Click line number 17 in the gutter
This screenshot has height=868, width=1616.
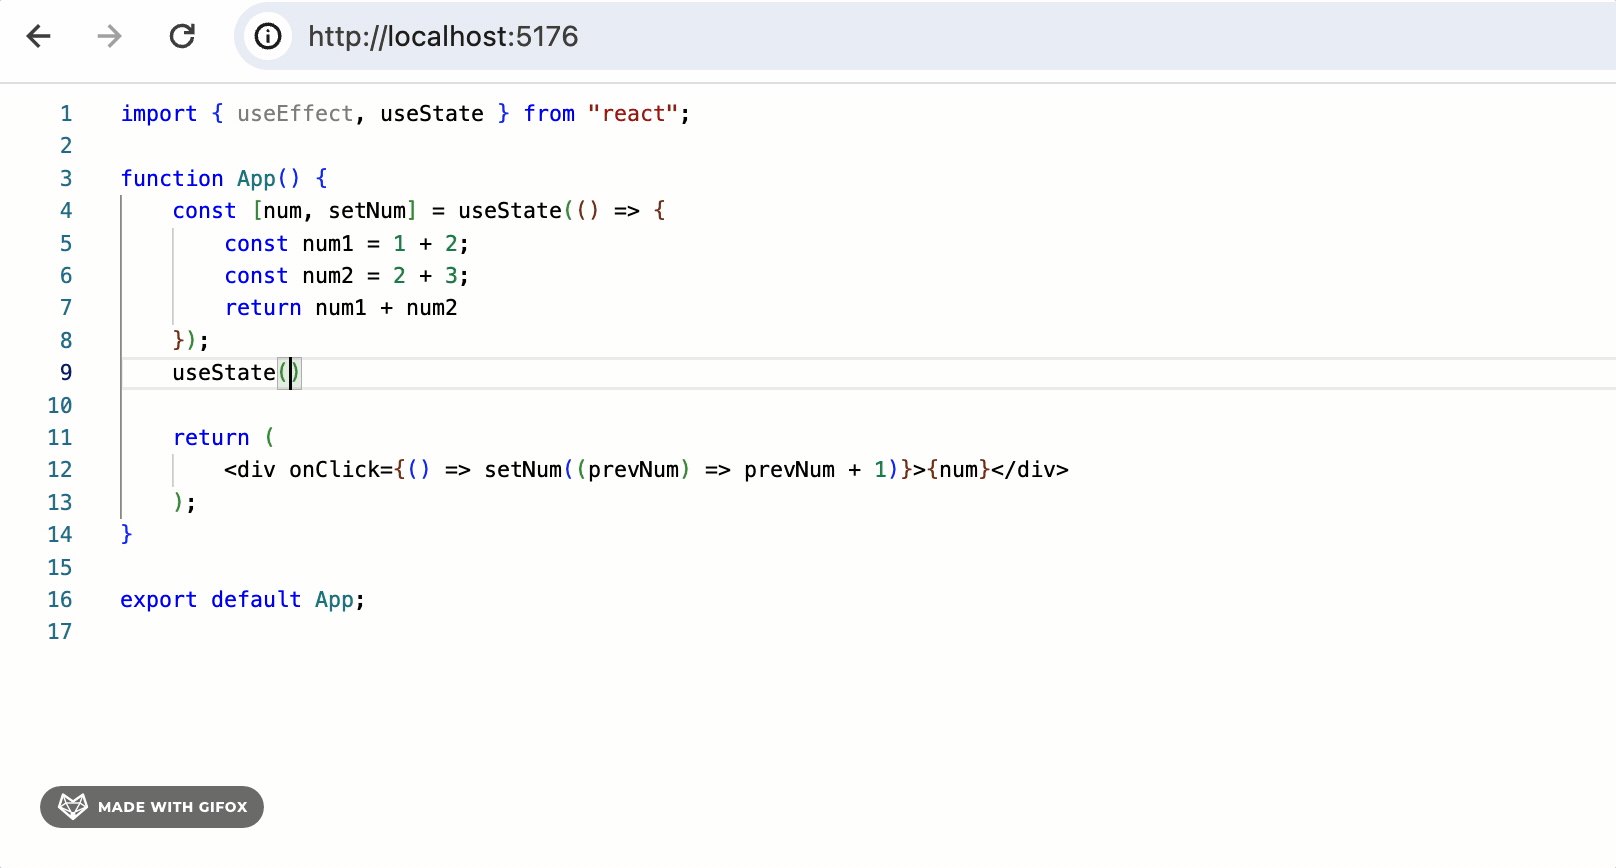tap(60, 632)
